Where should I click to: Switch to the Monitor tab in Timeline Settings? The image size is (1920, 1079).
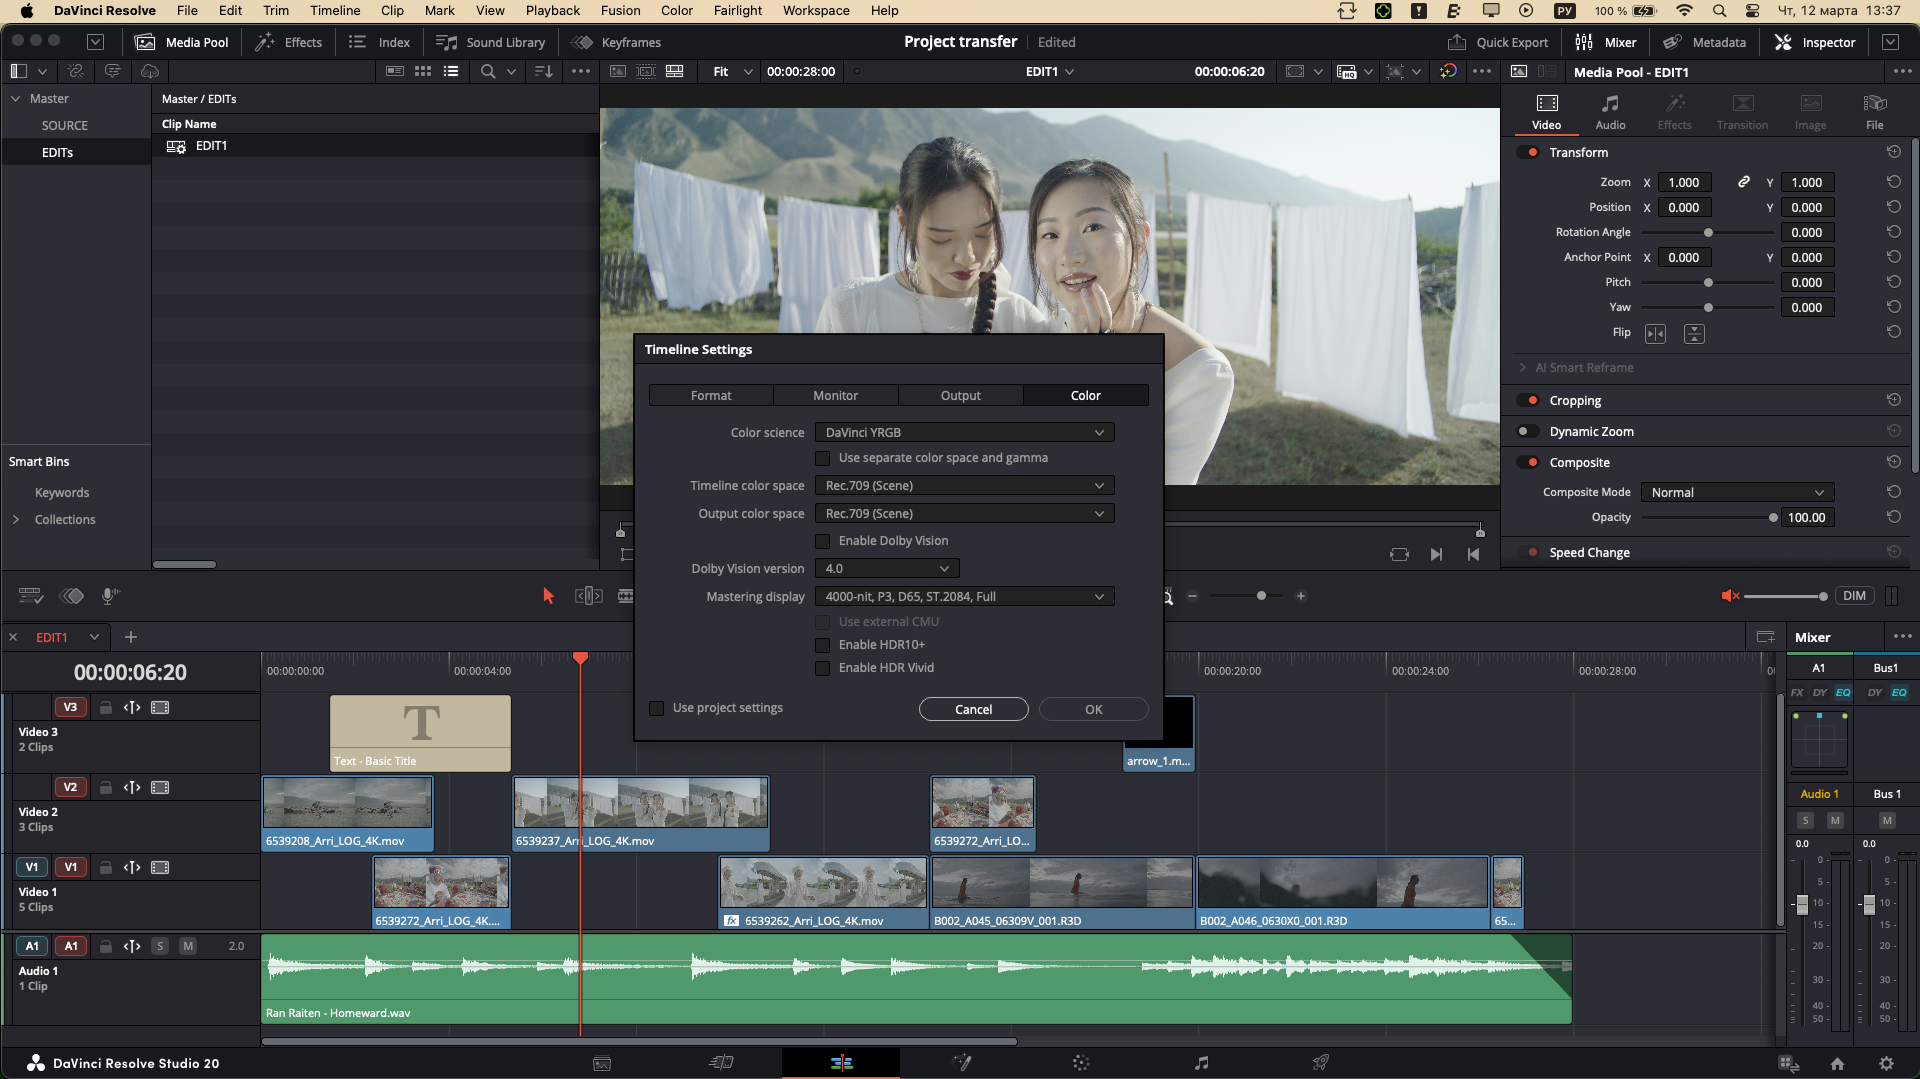(x=835, y=395)
